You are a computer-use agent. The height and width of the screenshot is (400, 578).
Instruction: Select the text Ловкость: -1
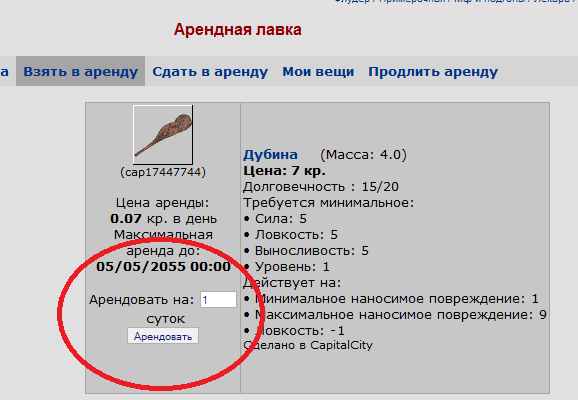point(300,331)
